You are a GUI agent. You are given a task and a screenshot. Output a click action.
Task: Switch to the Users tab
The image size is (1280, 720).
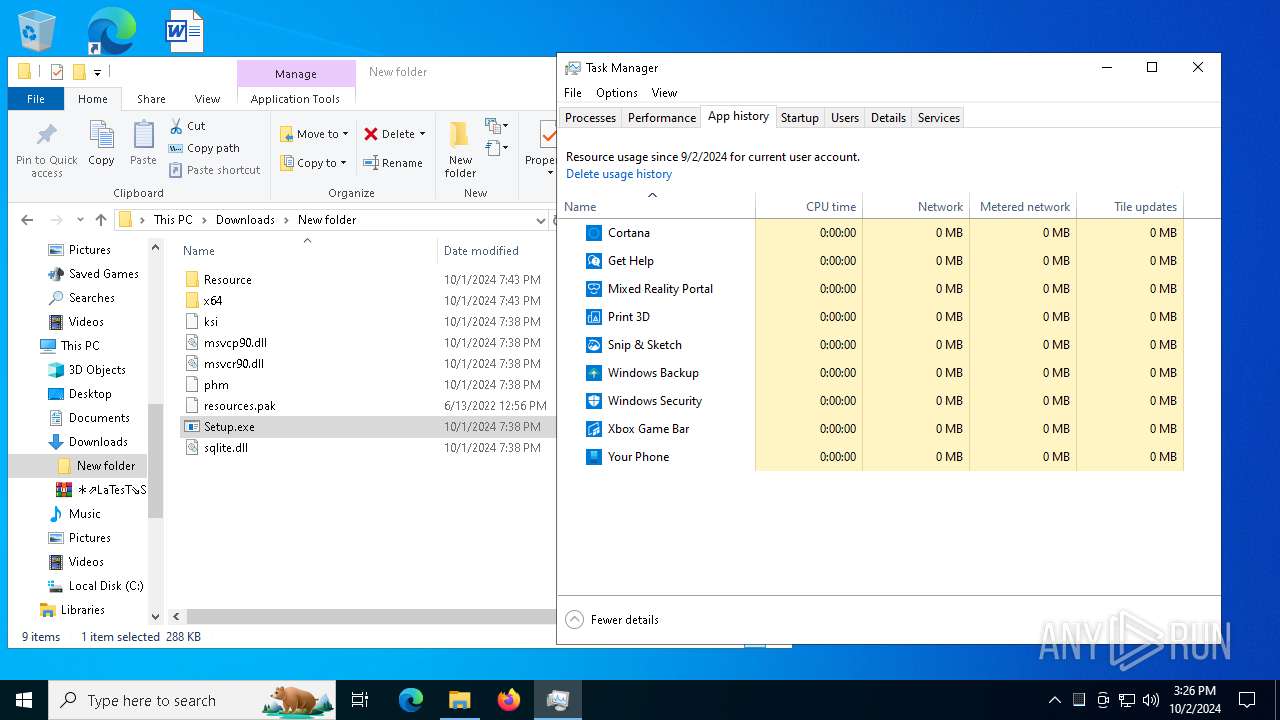pyautogui.click(x=844, y=118)
